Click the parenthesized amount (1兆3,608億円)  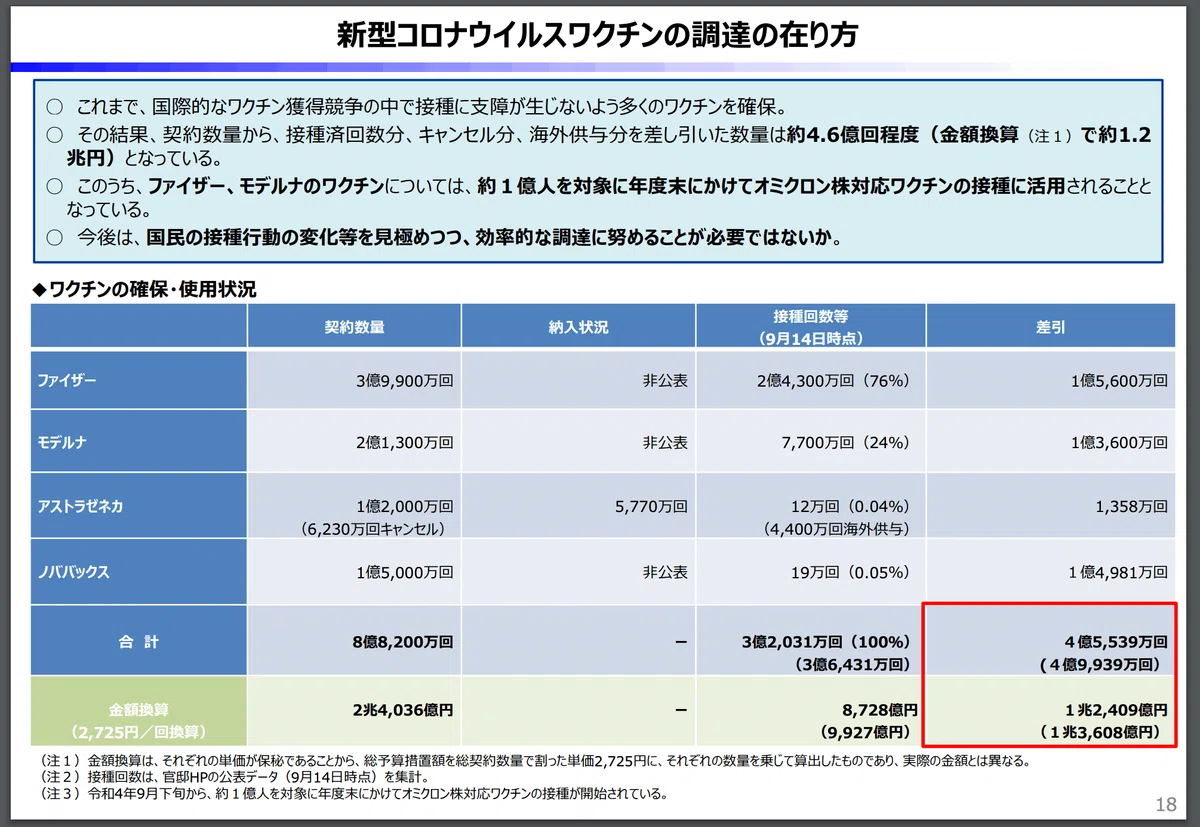[x=1098, y=732]
